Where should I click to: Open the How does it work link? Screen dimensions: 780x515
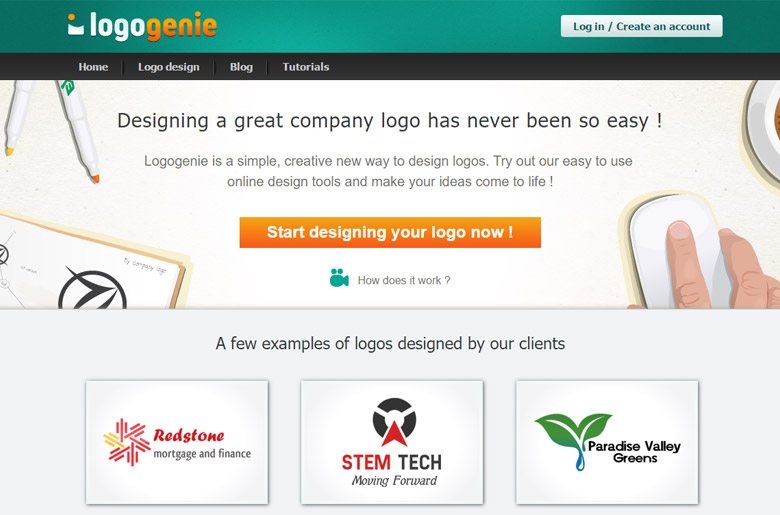coord(403,280)
